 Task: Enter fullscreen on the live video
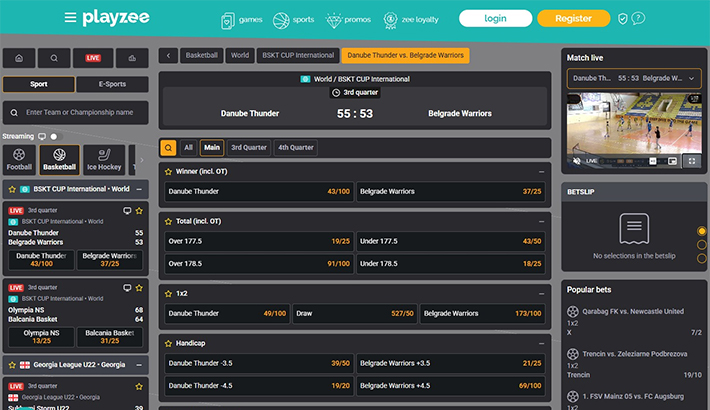pos(692,161)
